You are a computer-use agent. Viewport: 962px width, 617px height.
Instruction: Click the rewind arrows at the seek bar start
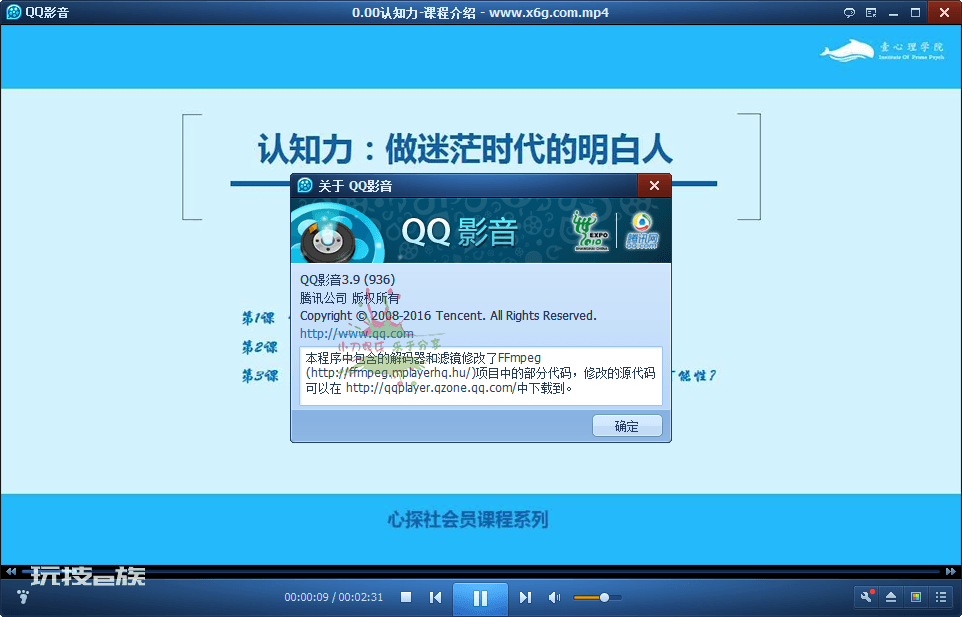coord(11,571)
